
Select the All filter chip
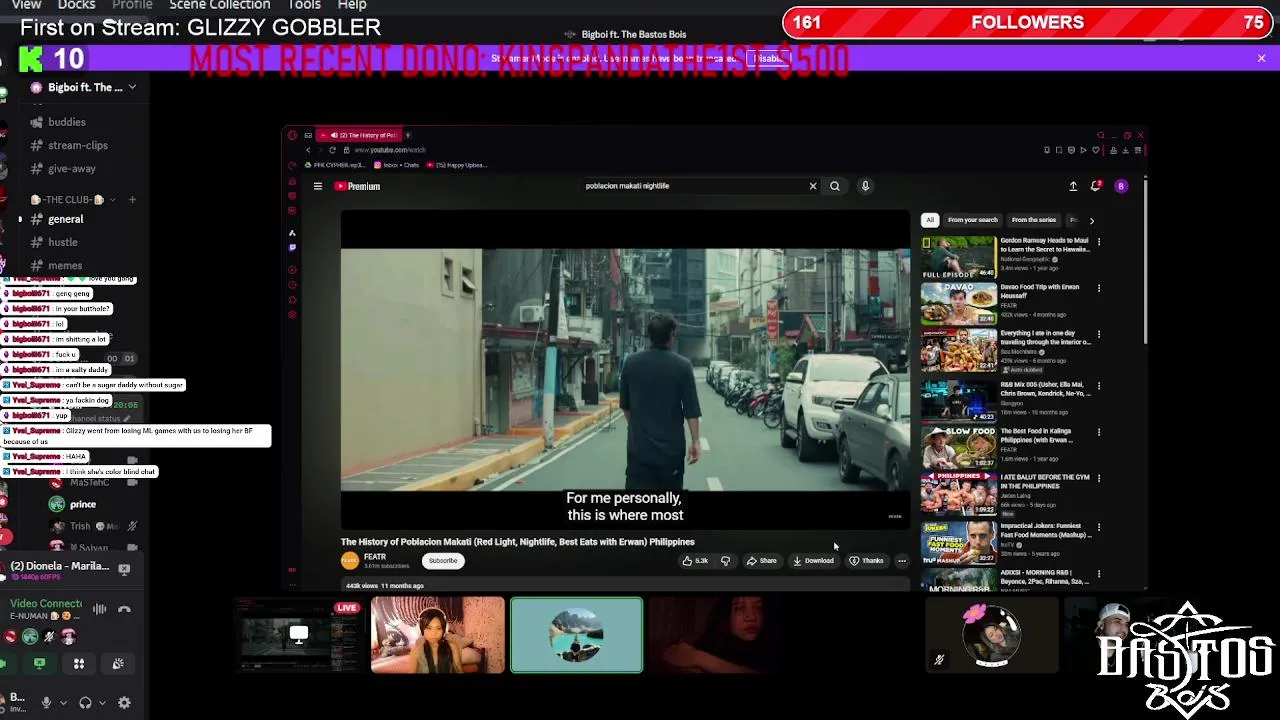click(930, 220)
